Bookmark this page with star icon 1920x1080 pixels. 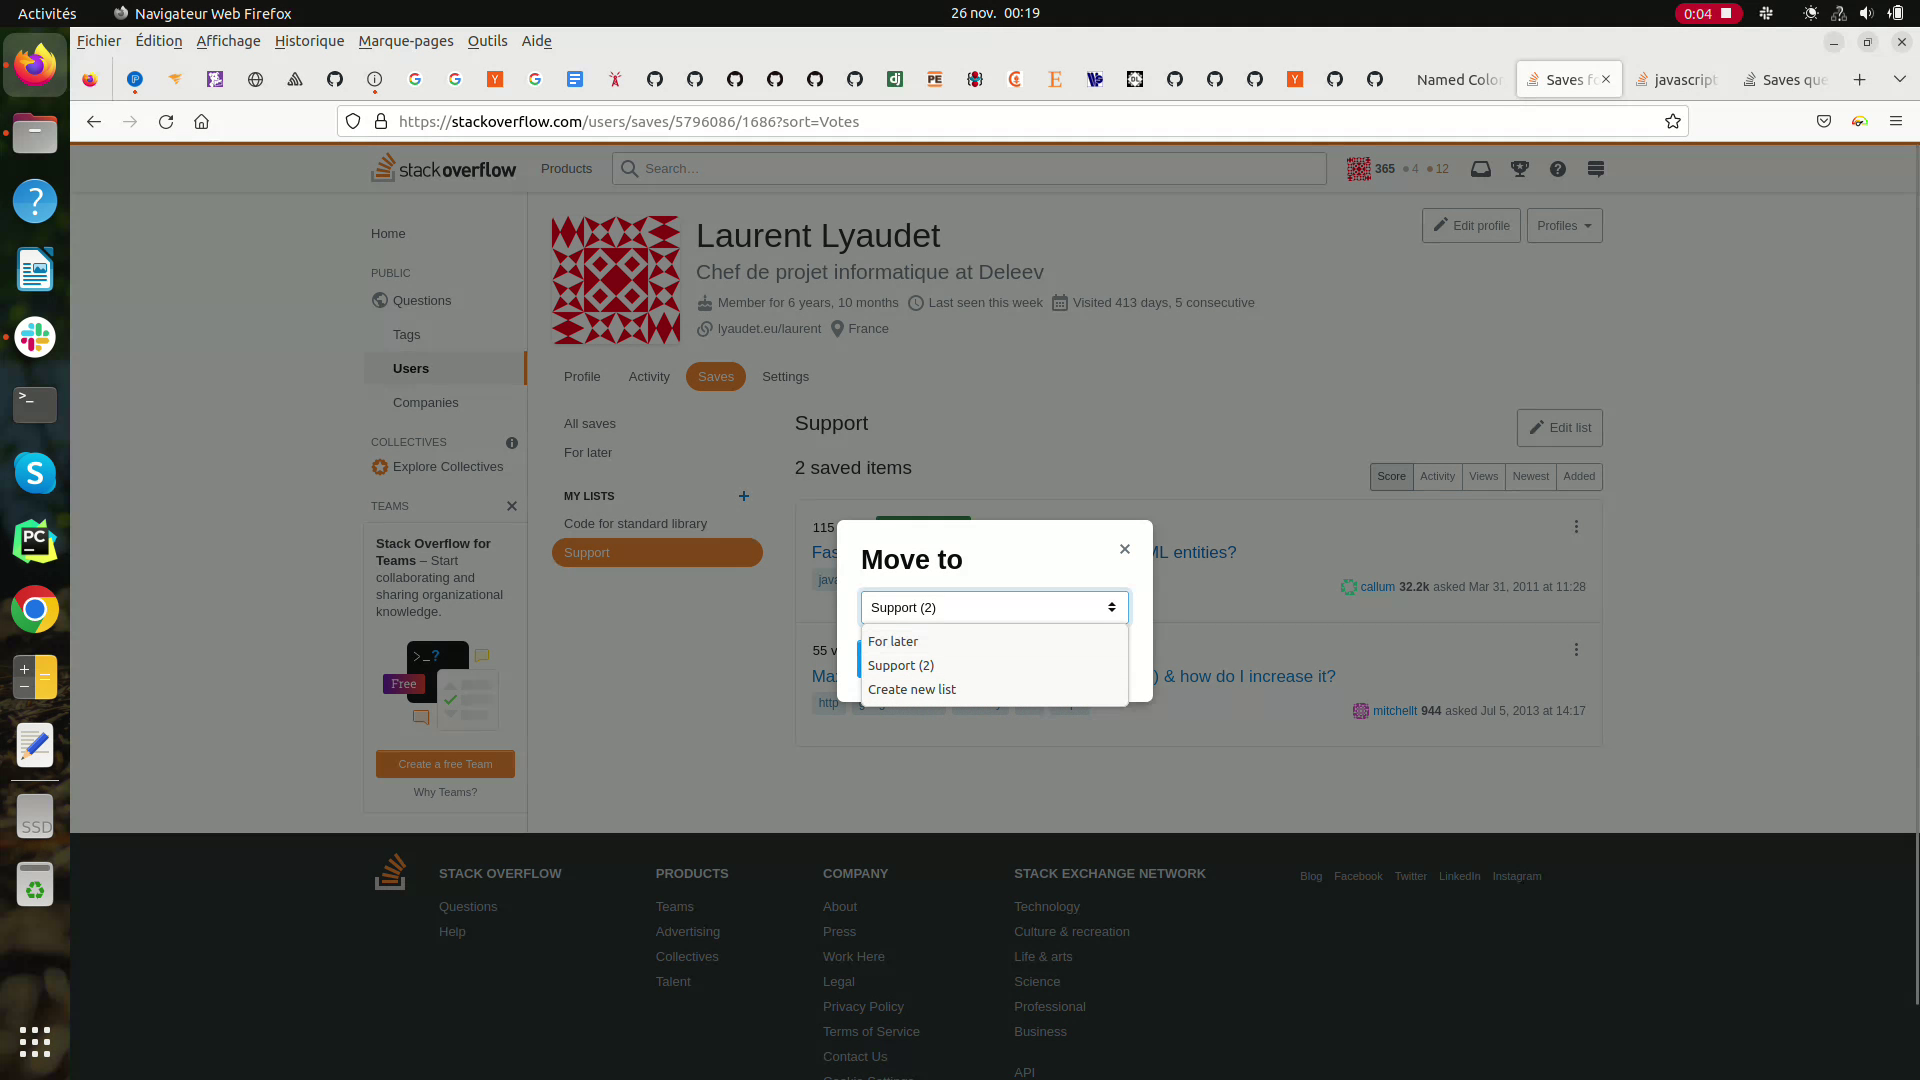coord(1673,122)
